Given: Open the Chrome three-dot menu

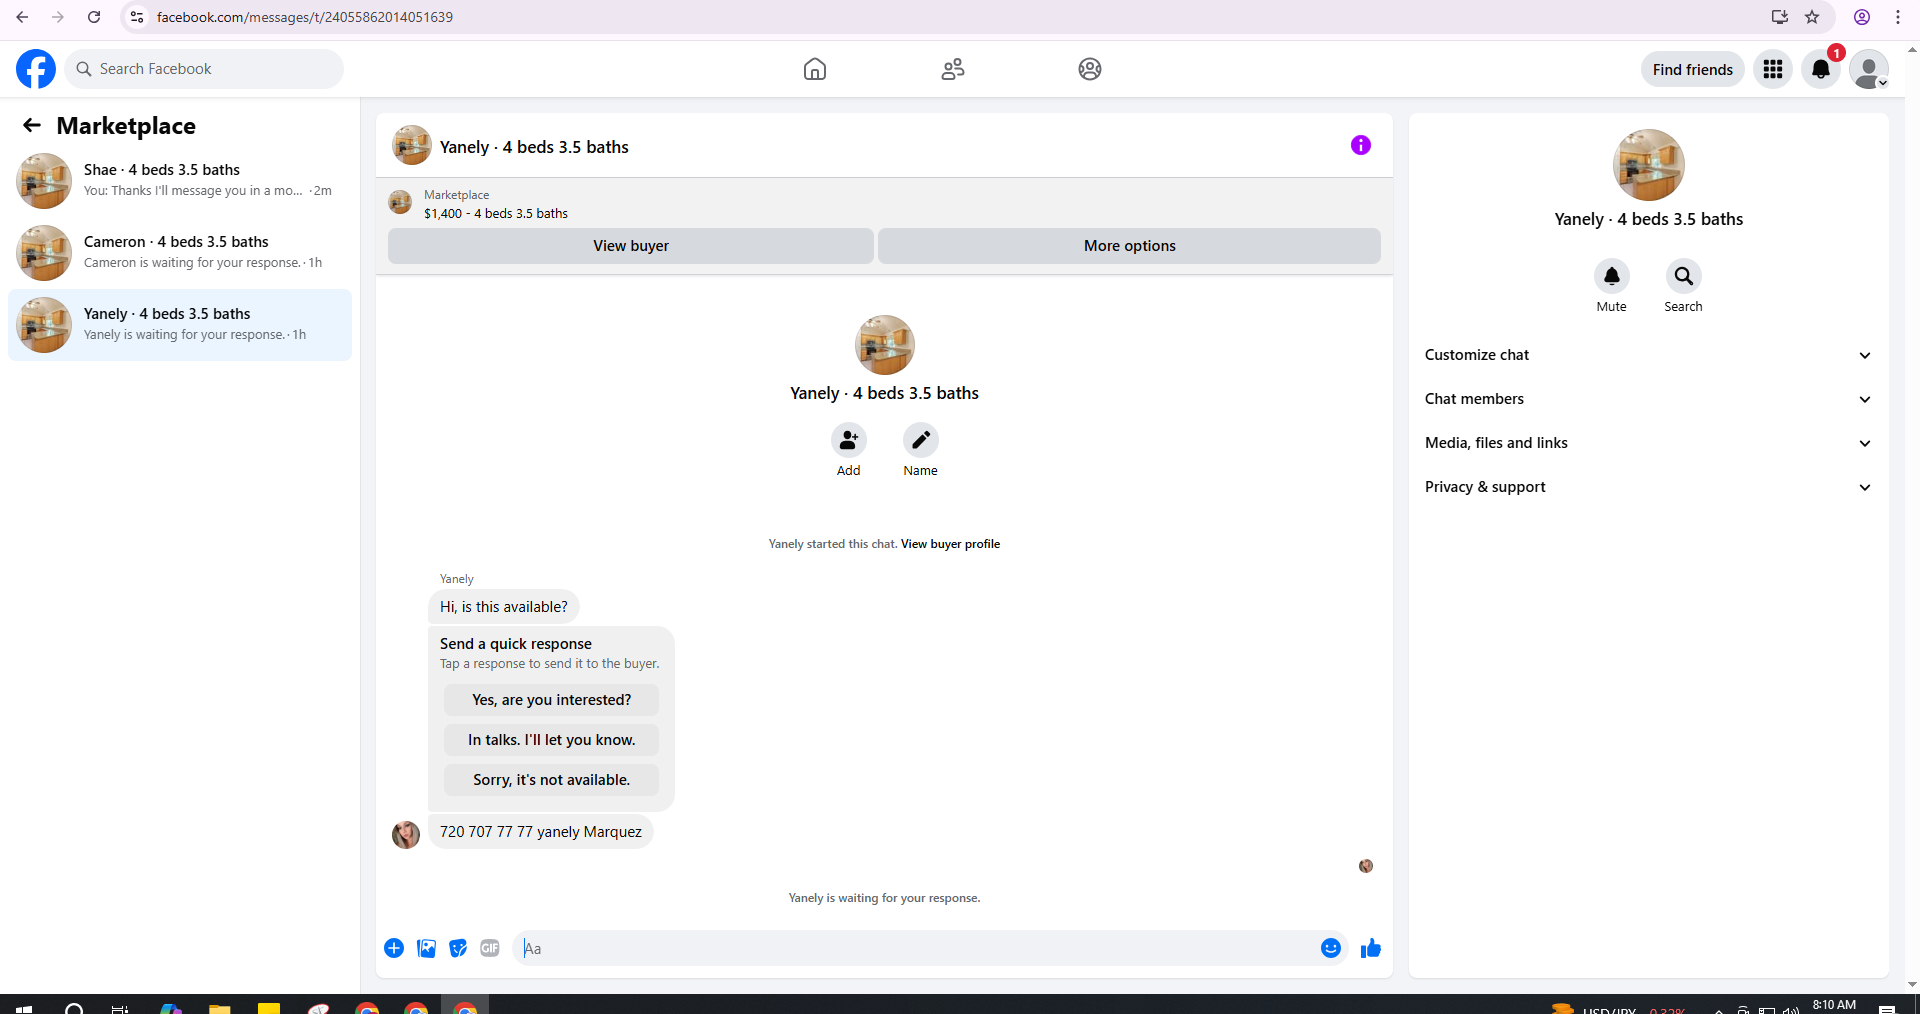Looking at the screenshot, I should [x=1898, y=17].
